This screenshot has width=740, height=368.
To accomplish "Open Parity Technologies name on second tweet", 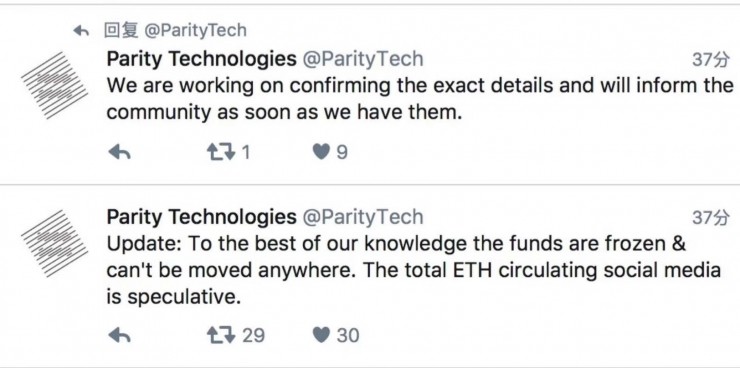I will pyautogui.click(x=202, y=217).
